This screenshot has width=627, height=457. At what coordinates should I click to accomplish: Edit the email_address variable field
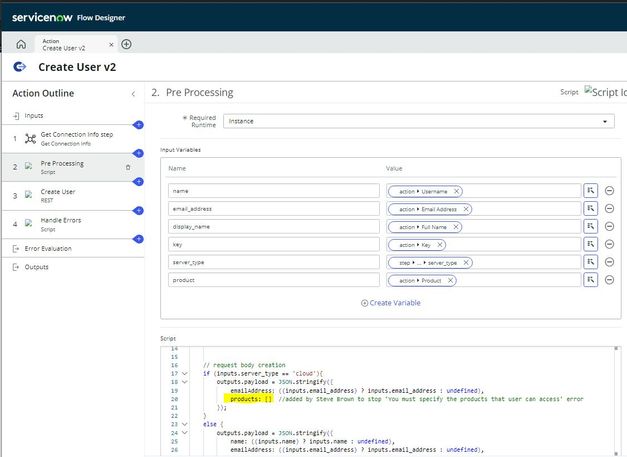click(274, 209)
